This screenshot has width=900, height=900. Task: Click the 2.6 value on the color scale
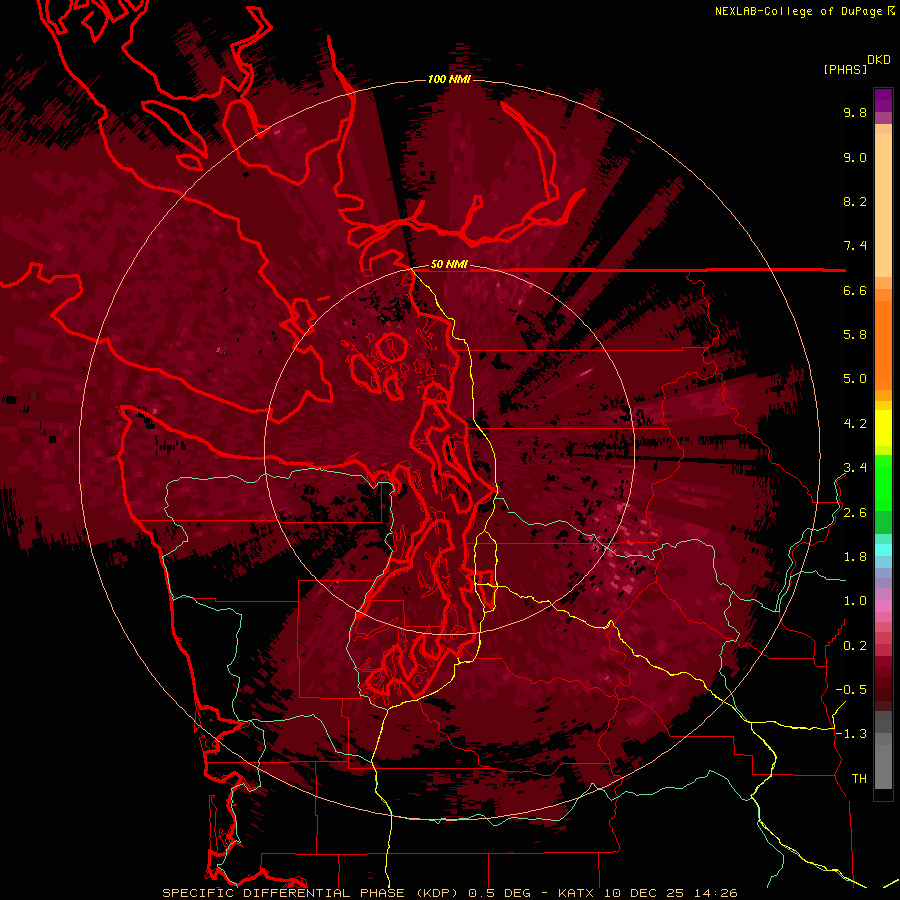click(855, 513)
